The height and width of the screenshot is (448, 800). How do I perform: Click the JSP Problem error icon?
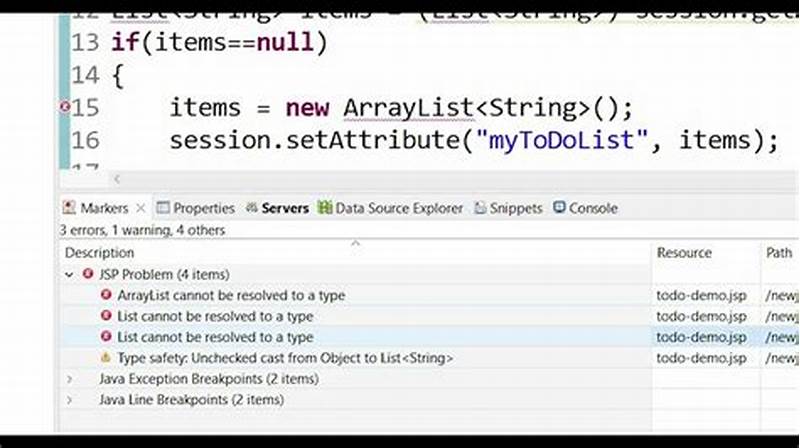click(x=88, y=274)
